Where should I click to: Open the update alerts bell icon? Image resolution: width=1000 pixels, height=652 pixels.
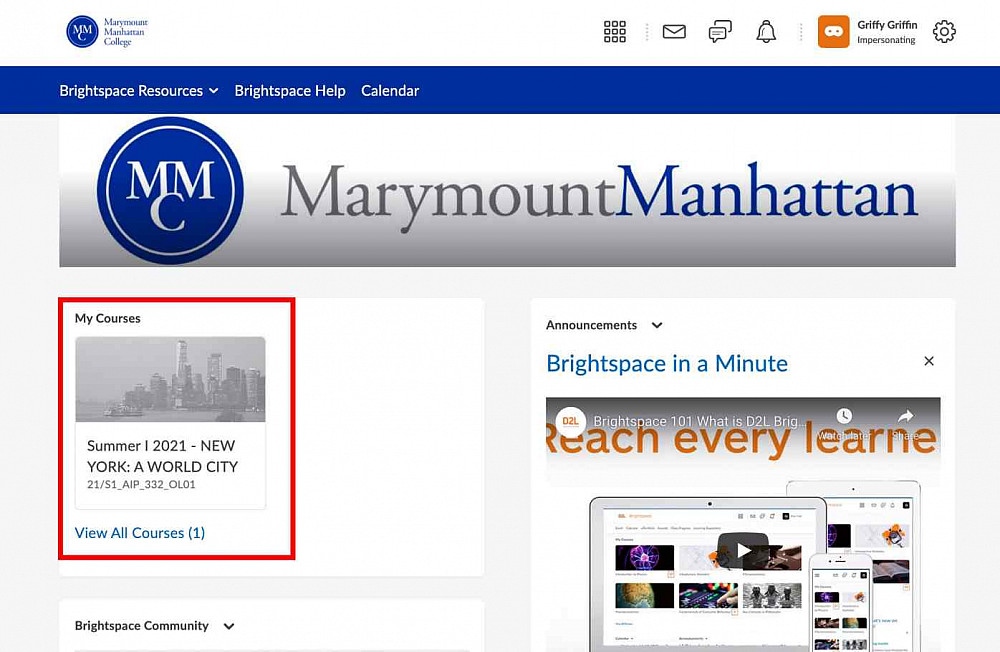click(766, 32)
